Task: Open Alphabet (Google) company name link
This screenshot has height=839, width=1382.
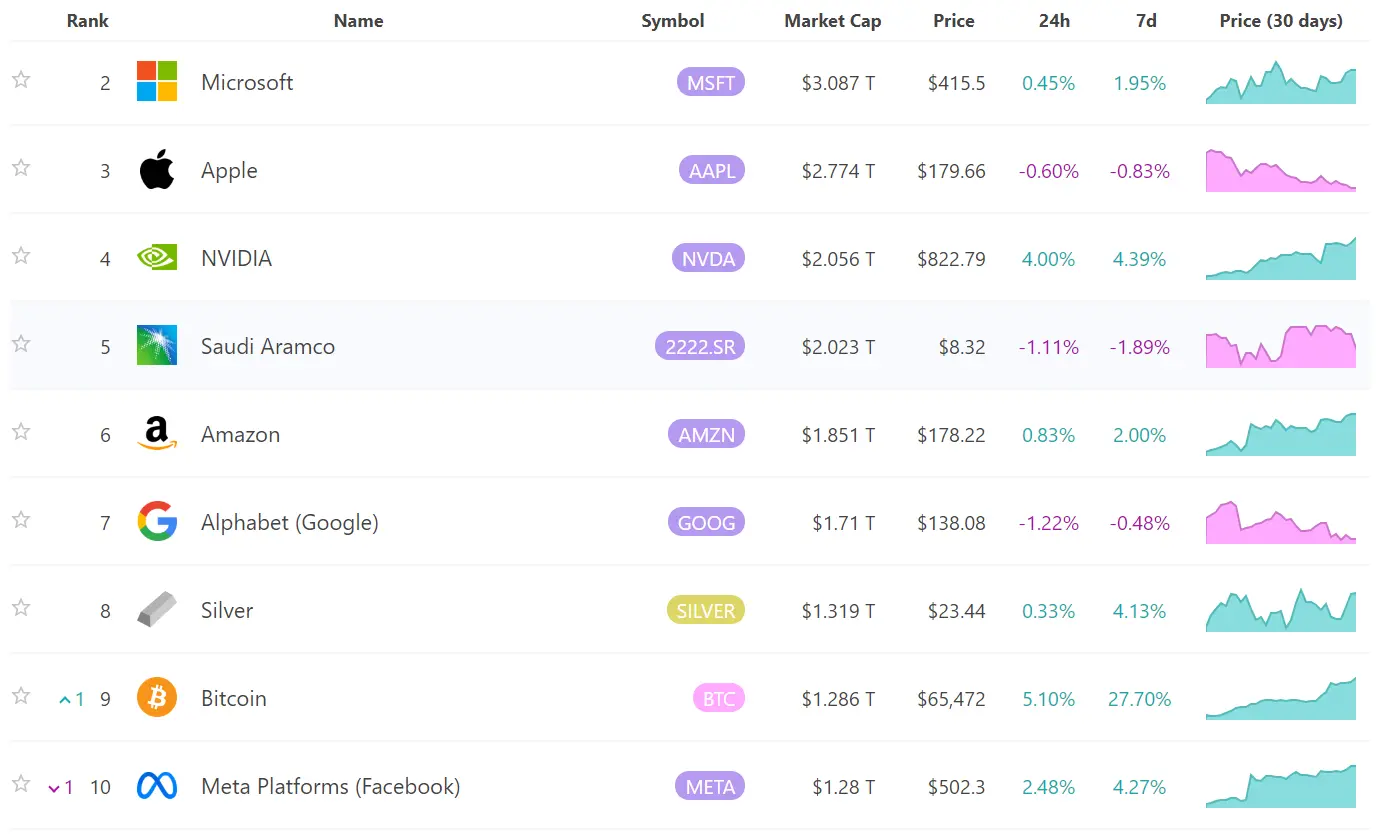Action: tap(289, 521)
